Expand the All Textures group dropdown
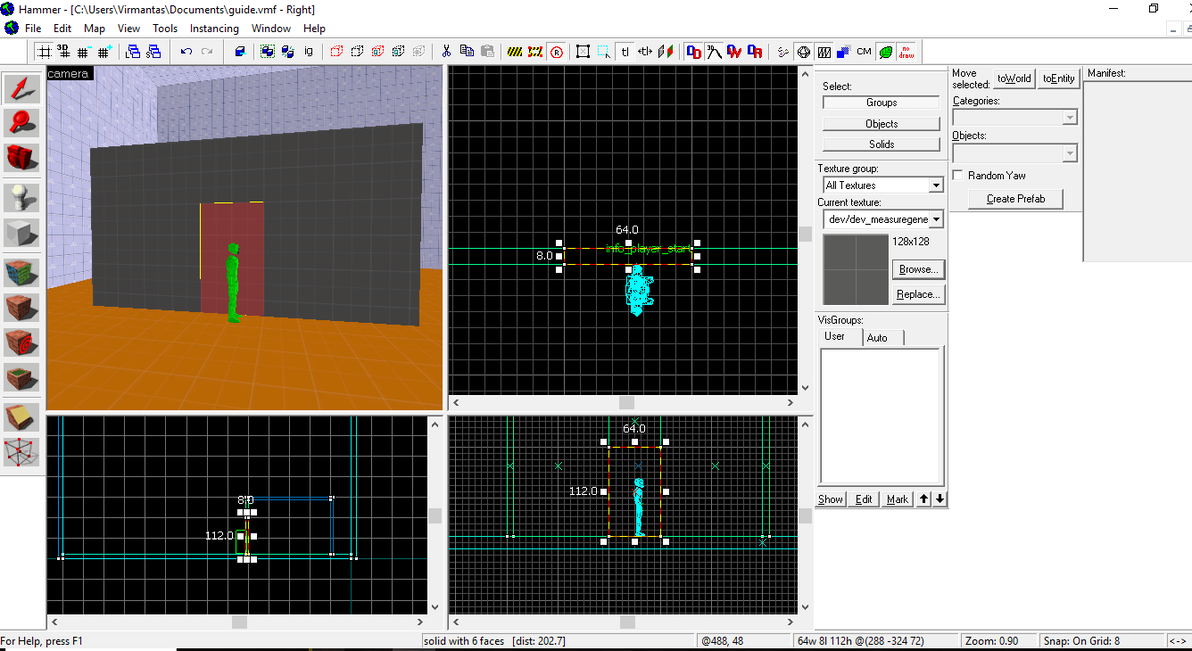The height and width of the screenshot is (651, 1192). [936, 186]
